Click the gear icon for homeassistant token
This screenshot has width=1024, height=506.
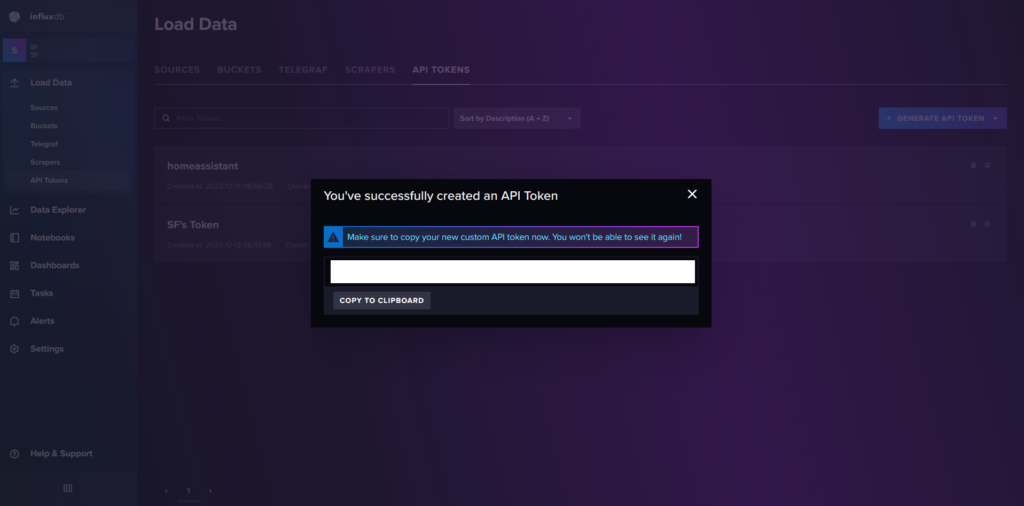pos(987,166)
